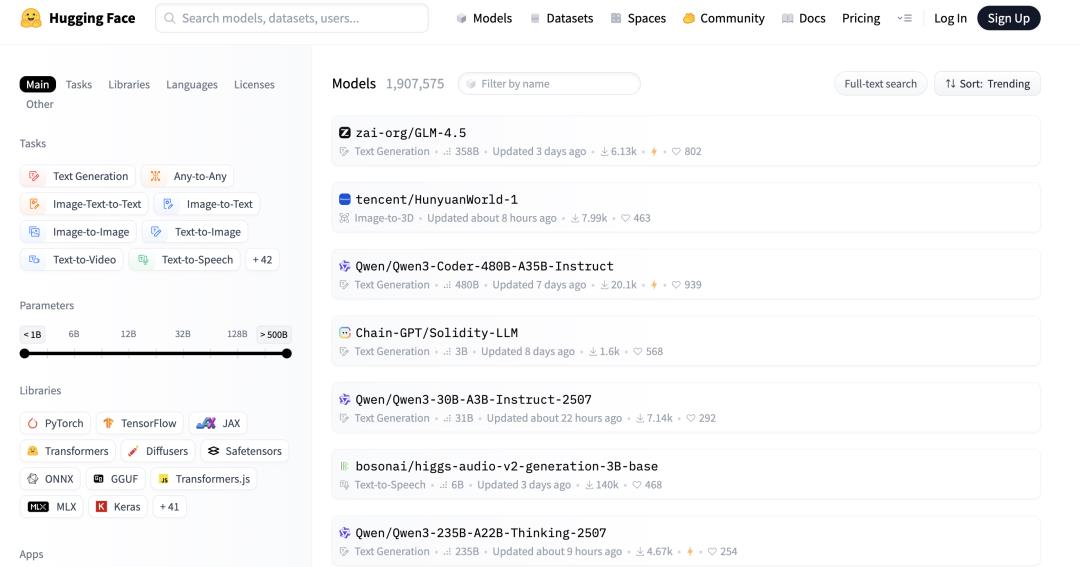Screen dimensions: 1080x567
Task: Click the right parameters slider handle
Action: (x=287, y=353)
